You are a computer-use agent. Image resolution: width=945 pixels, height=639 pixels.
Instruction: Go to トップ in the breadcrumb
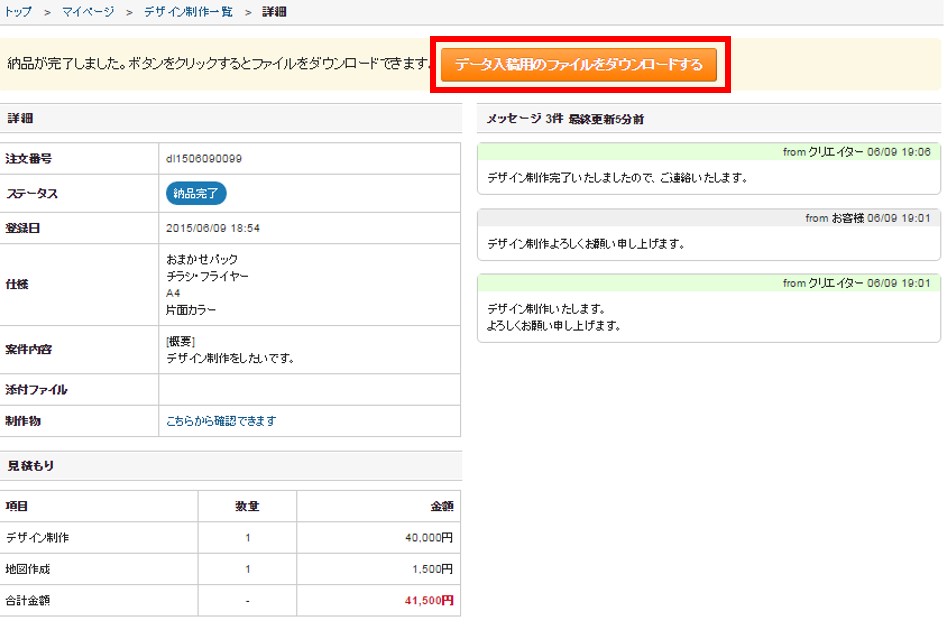tap(18, 11)
